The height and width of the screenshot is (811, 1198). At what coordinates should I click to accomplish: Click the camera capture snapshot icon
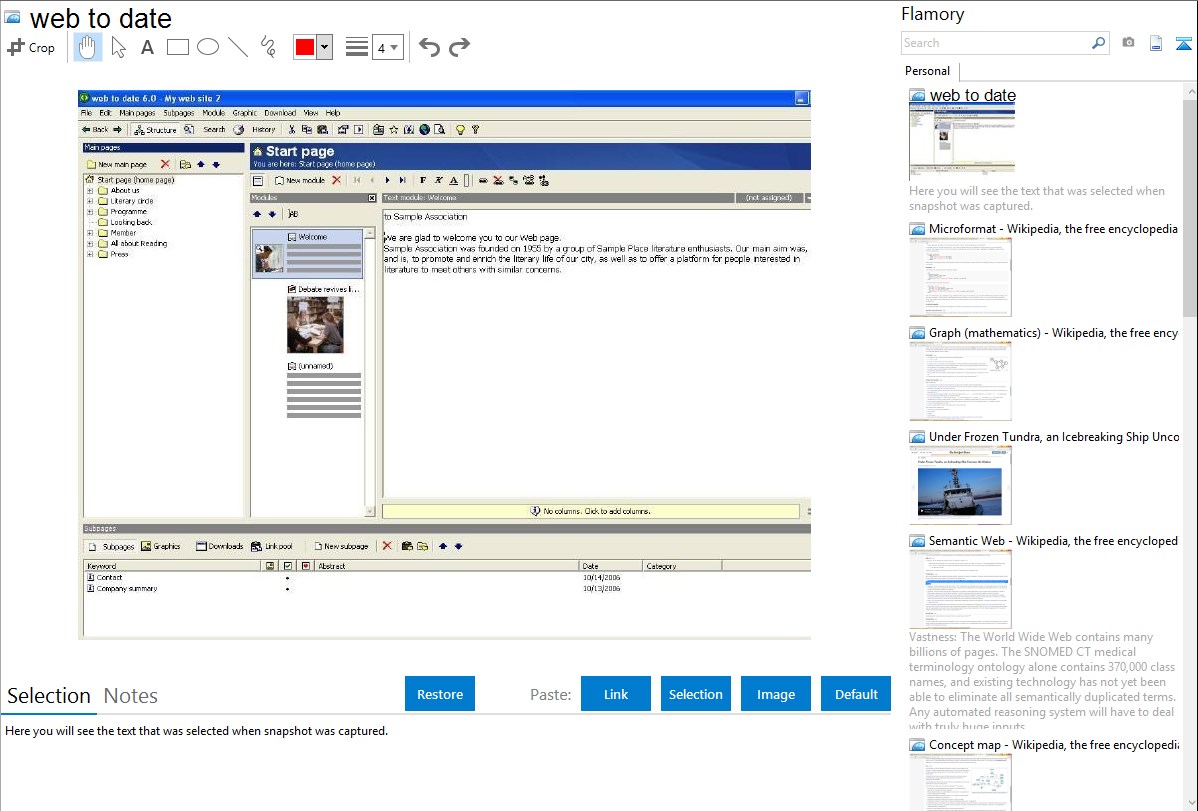pyautogui.click(x=1128, y=43)
